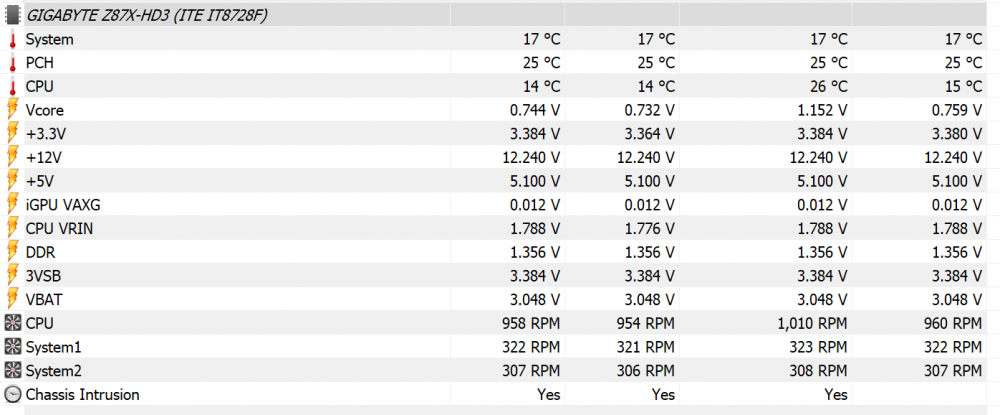Click the lightning bolt icon beside Vcore

point(12,110)
